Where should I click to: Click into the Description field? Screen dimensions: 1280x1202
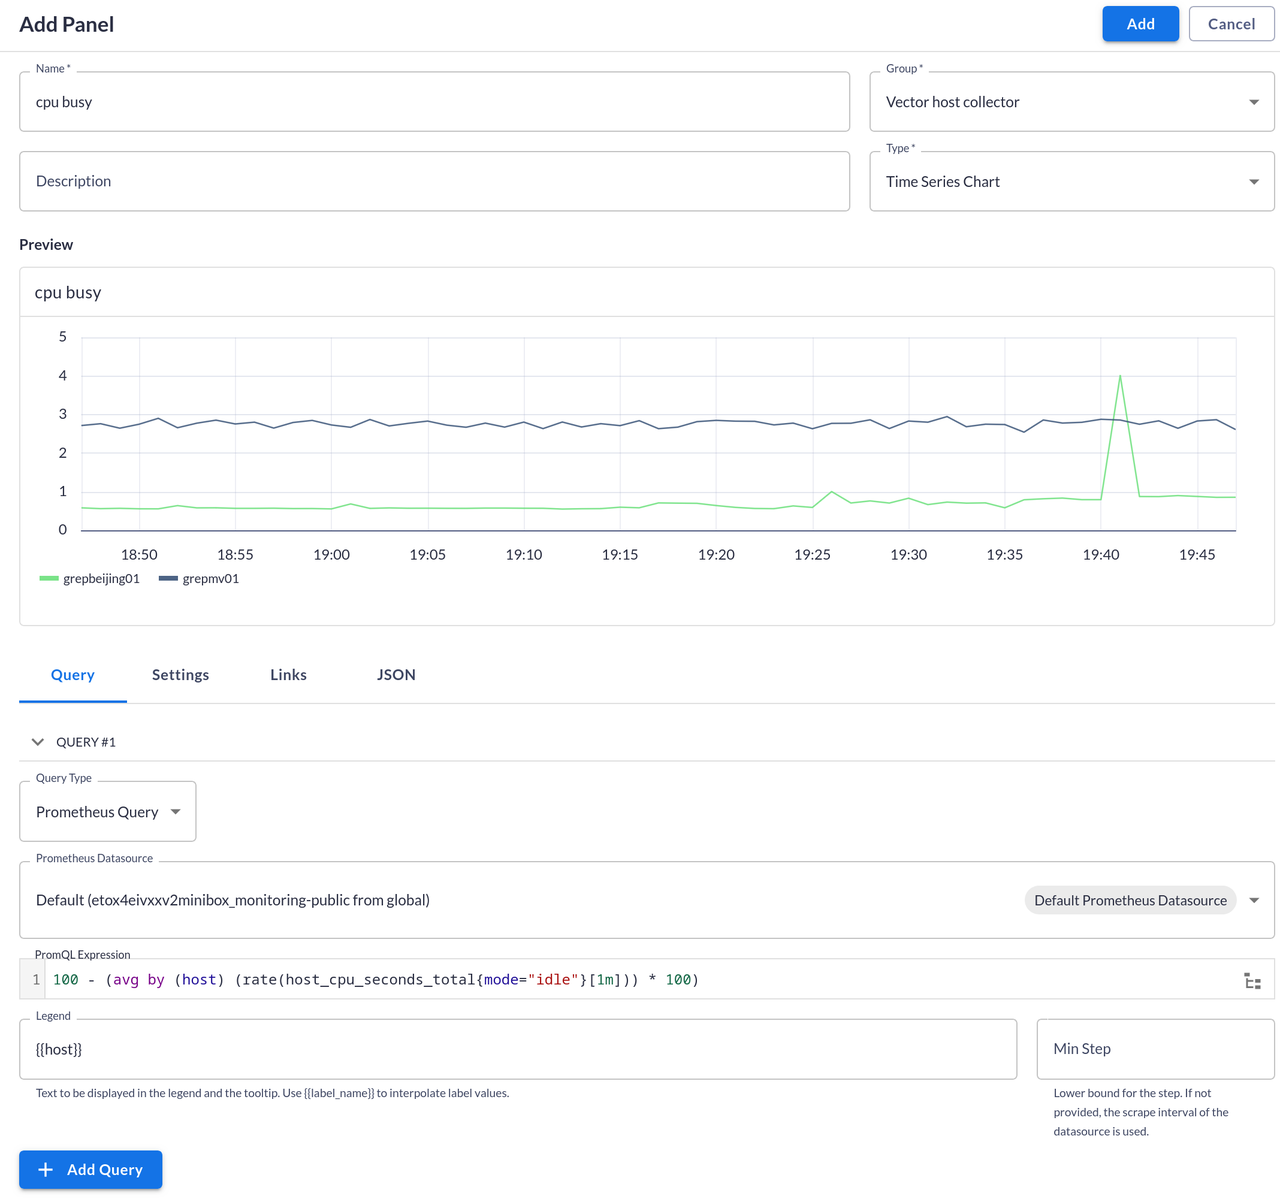pos(434,182)
